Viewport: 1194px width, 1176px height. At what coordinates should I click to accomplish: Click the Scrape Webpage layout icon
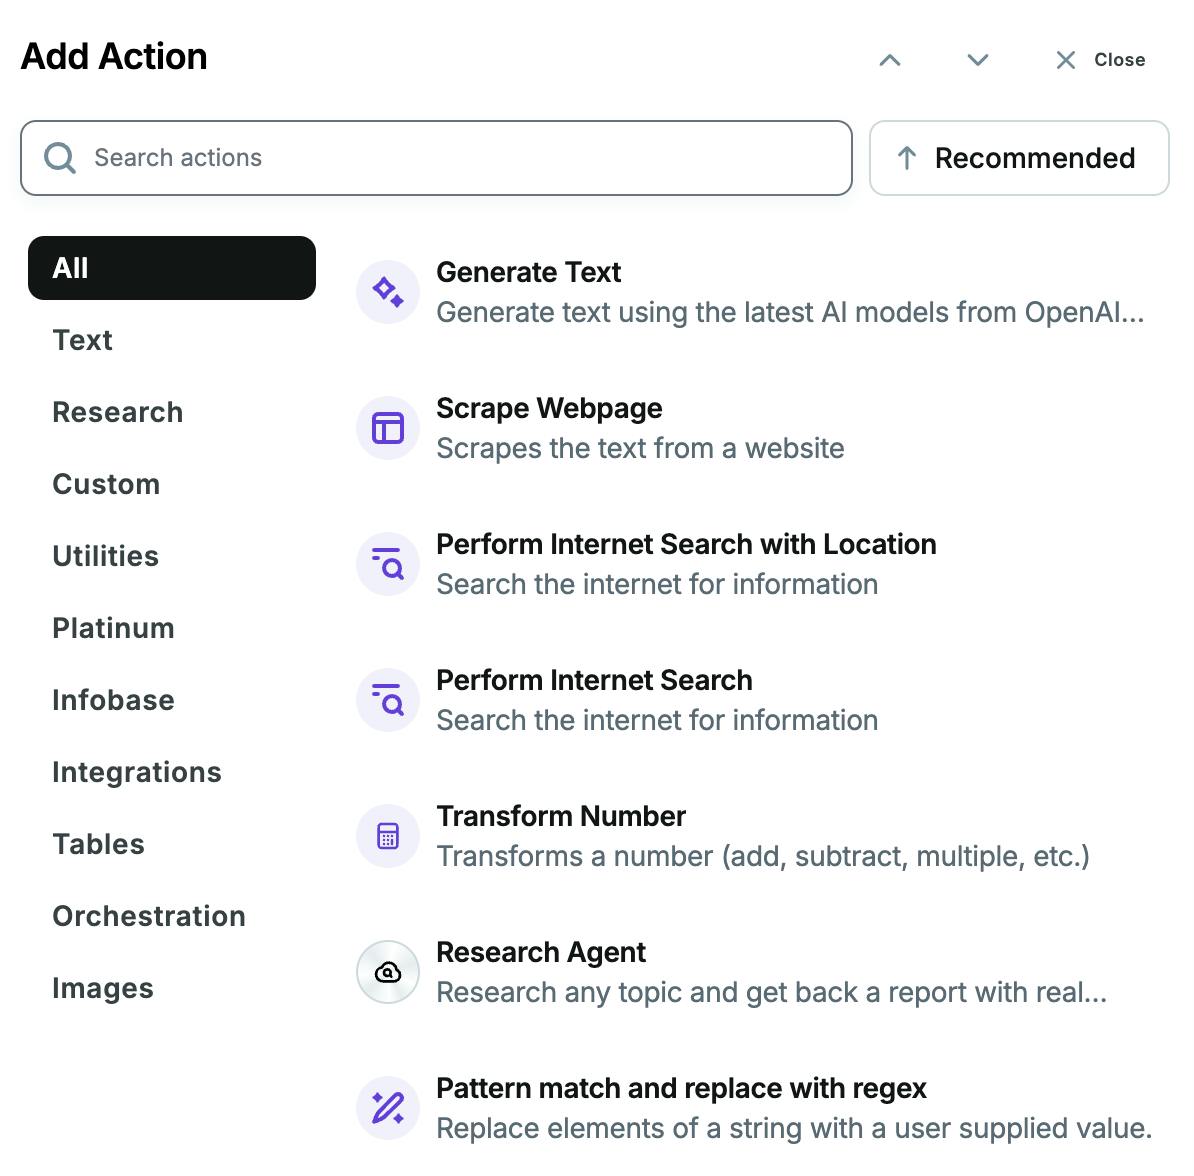click(x=388, y=428)
